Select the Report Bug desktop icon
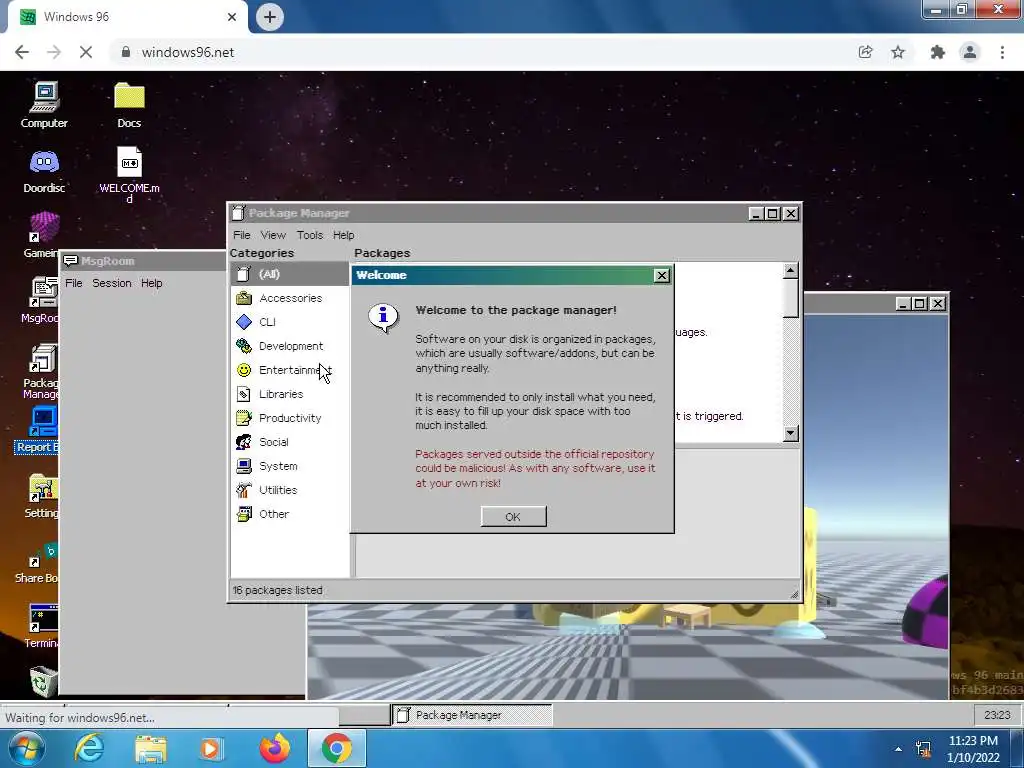1024x768 pixels. [x=39, y=430]
